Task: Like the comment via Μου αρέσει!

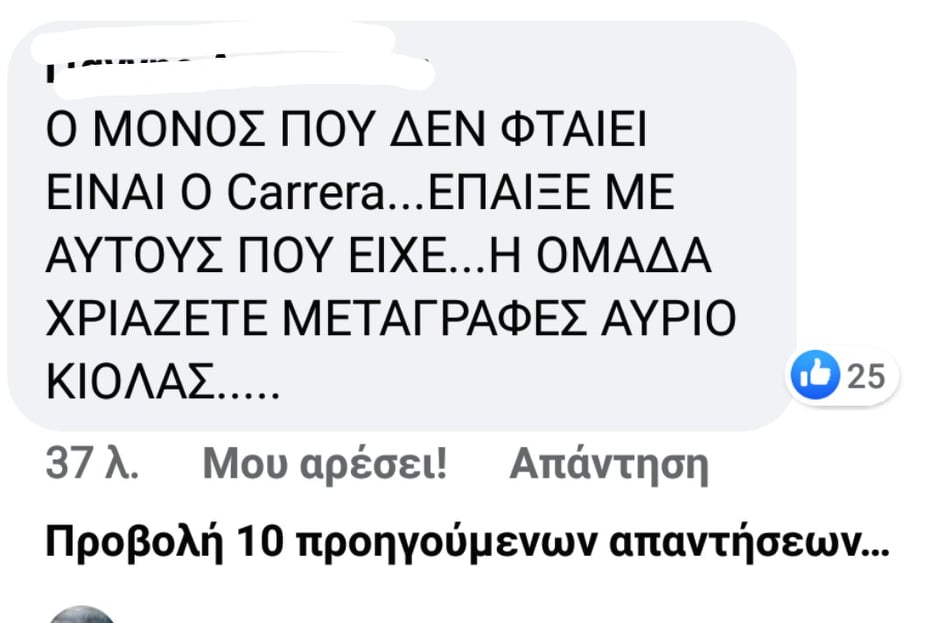Action: pos(325,464)
